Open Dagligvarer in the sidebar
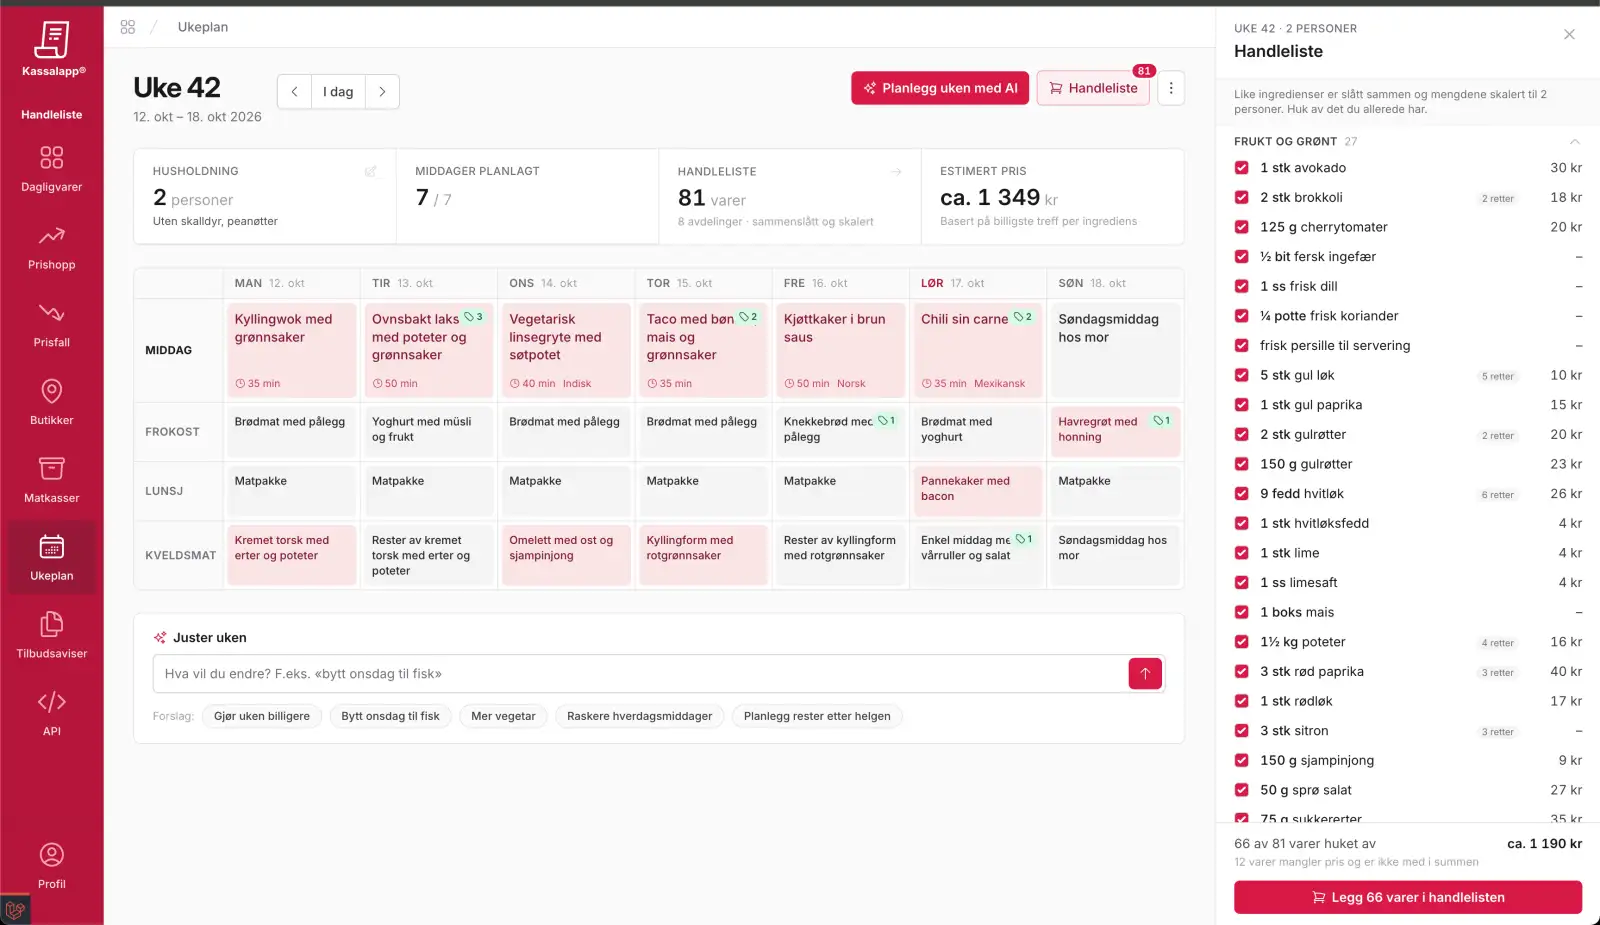Image resolution: width=1600 pixels, height=925 pixels. tap(52, 168)
